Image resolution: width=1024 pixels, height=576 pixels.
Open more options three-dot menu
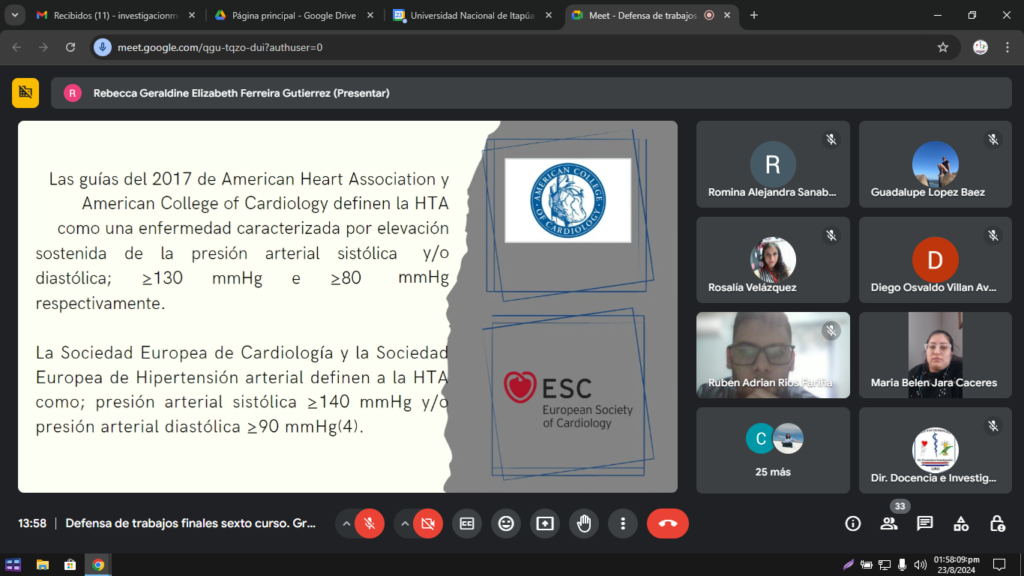pos(623,523)
